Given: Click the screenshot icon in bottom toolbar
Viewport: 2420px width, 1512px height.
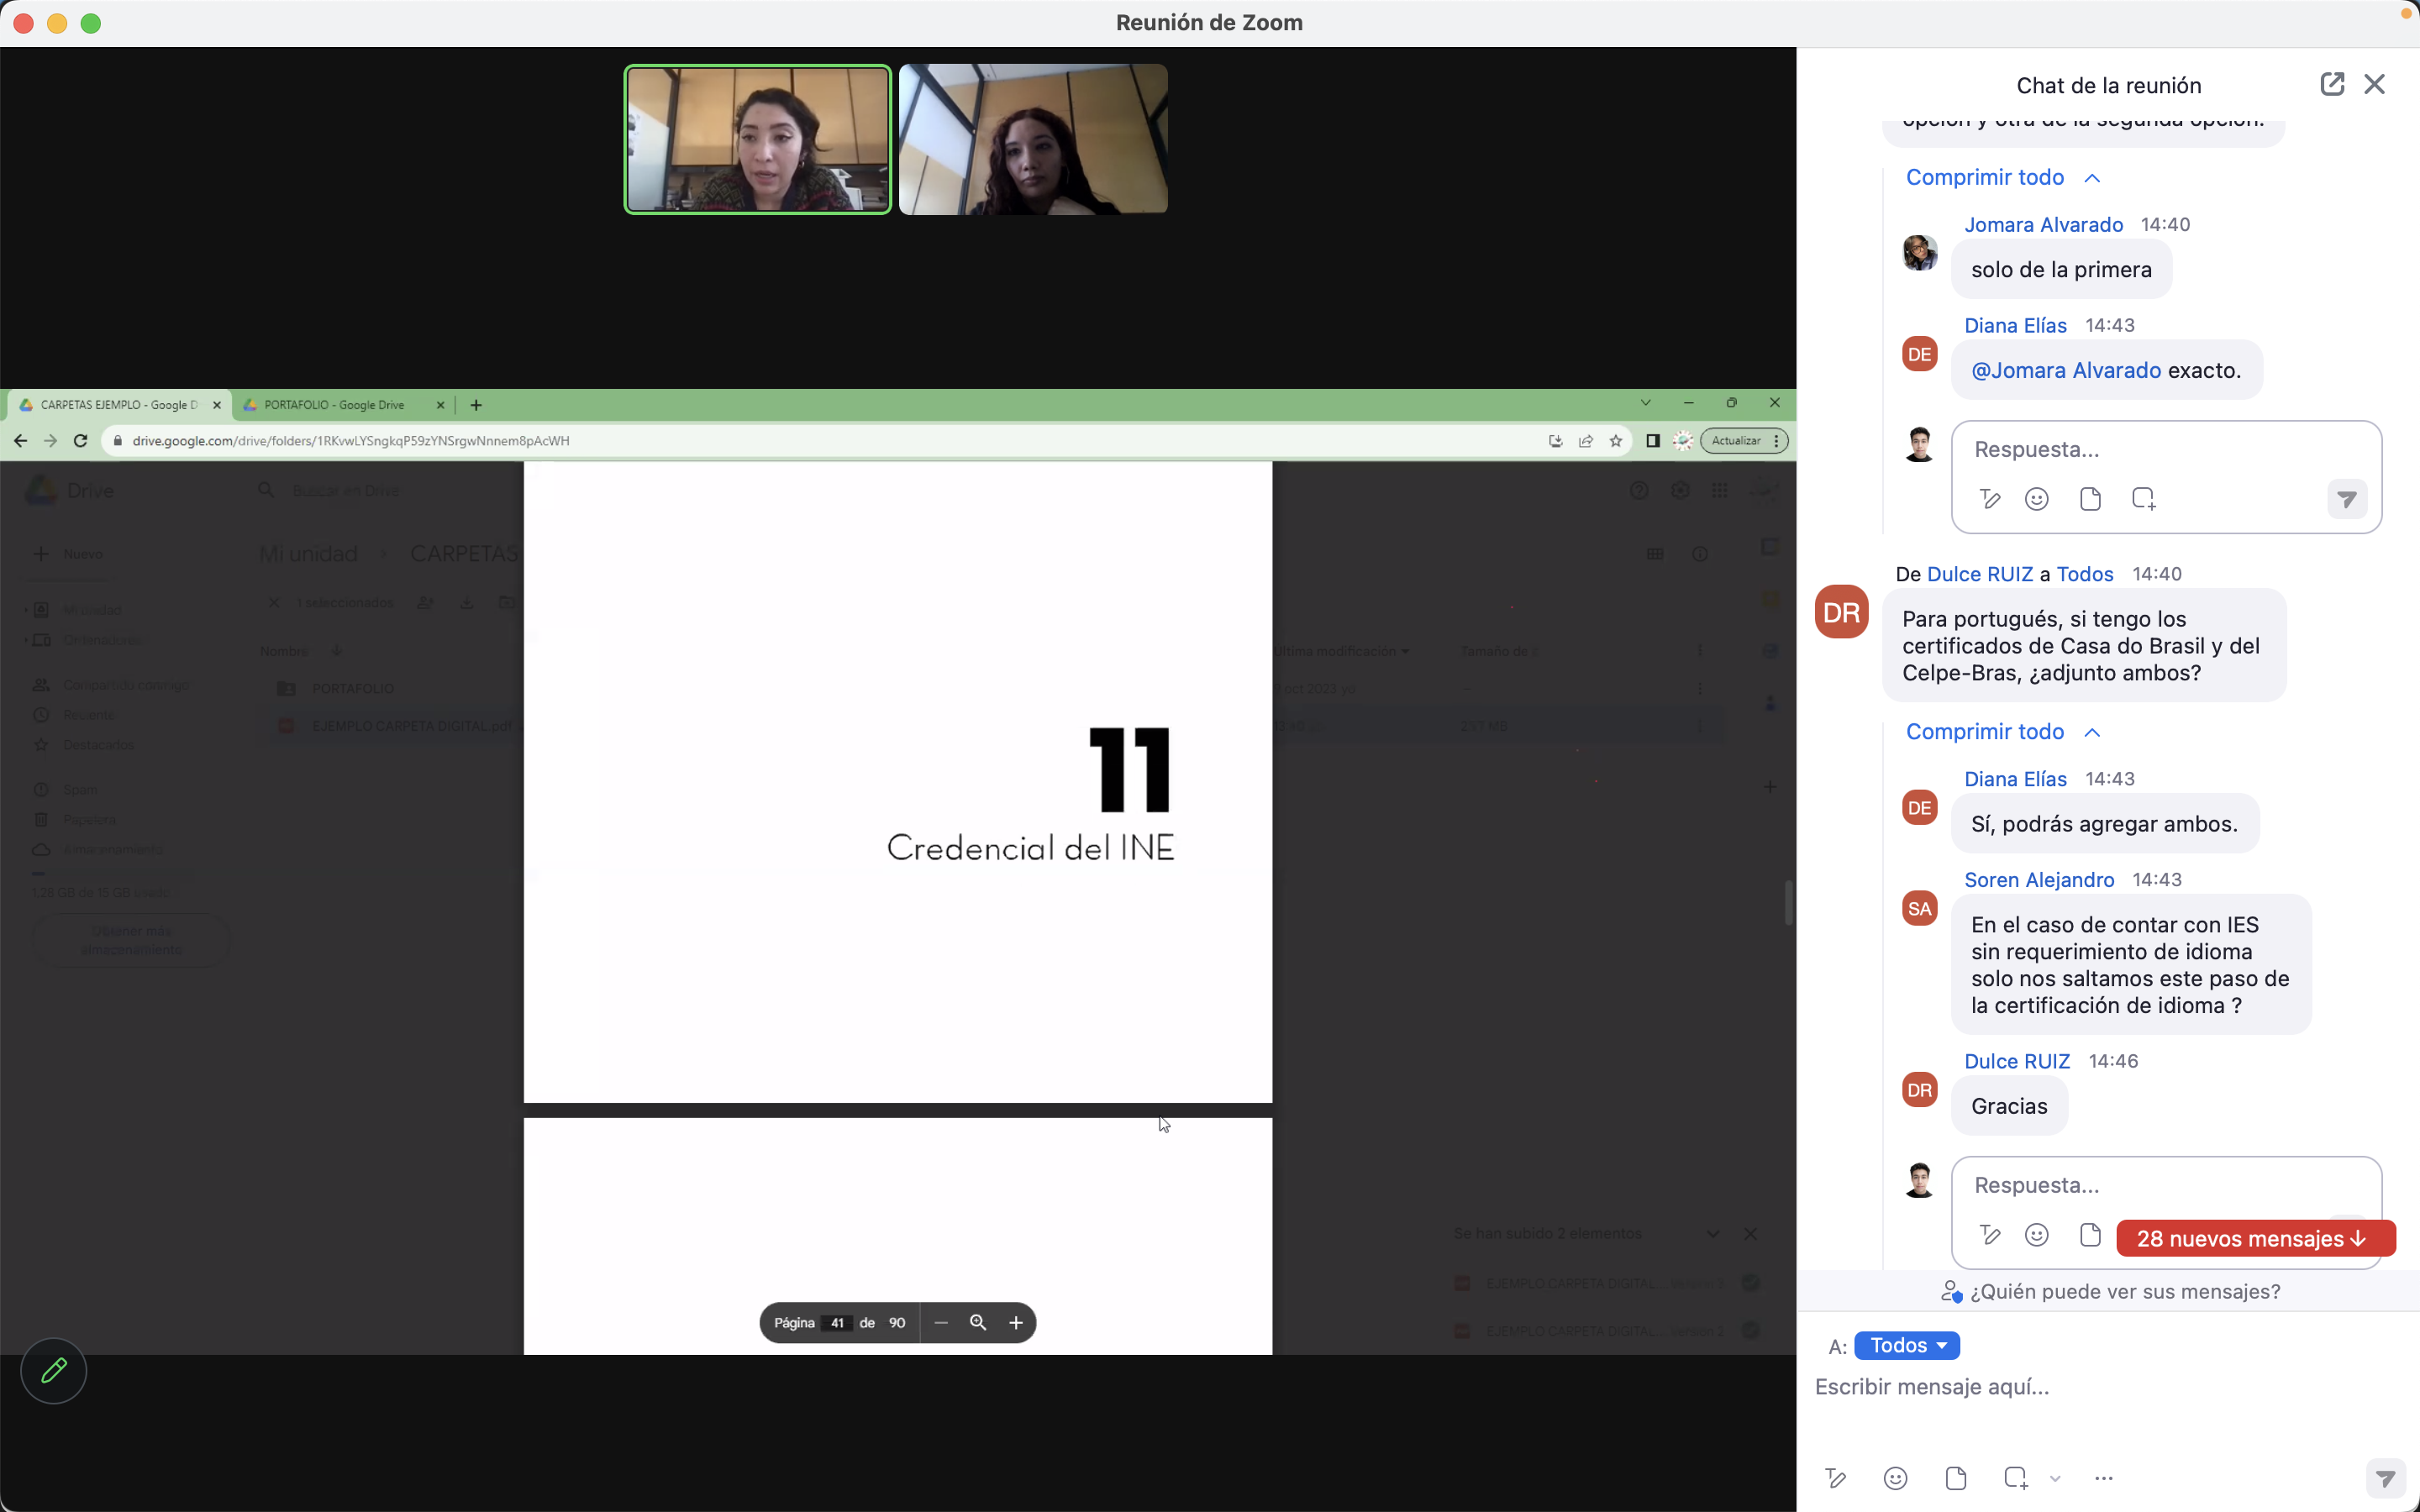Looking at the screenshot, I should [x=2015, y=1478].
